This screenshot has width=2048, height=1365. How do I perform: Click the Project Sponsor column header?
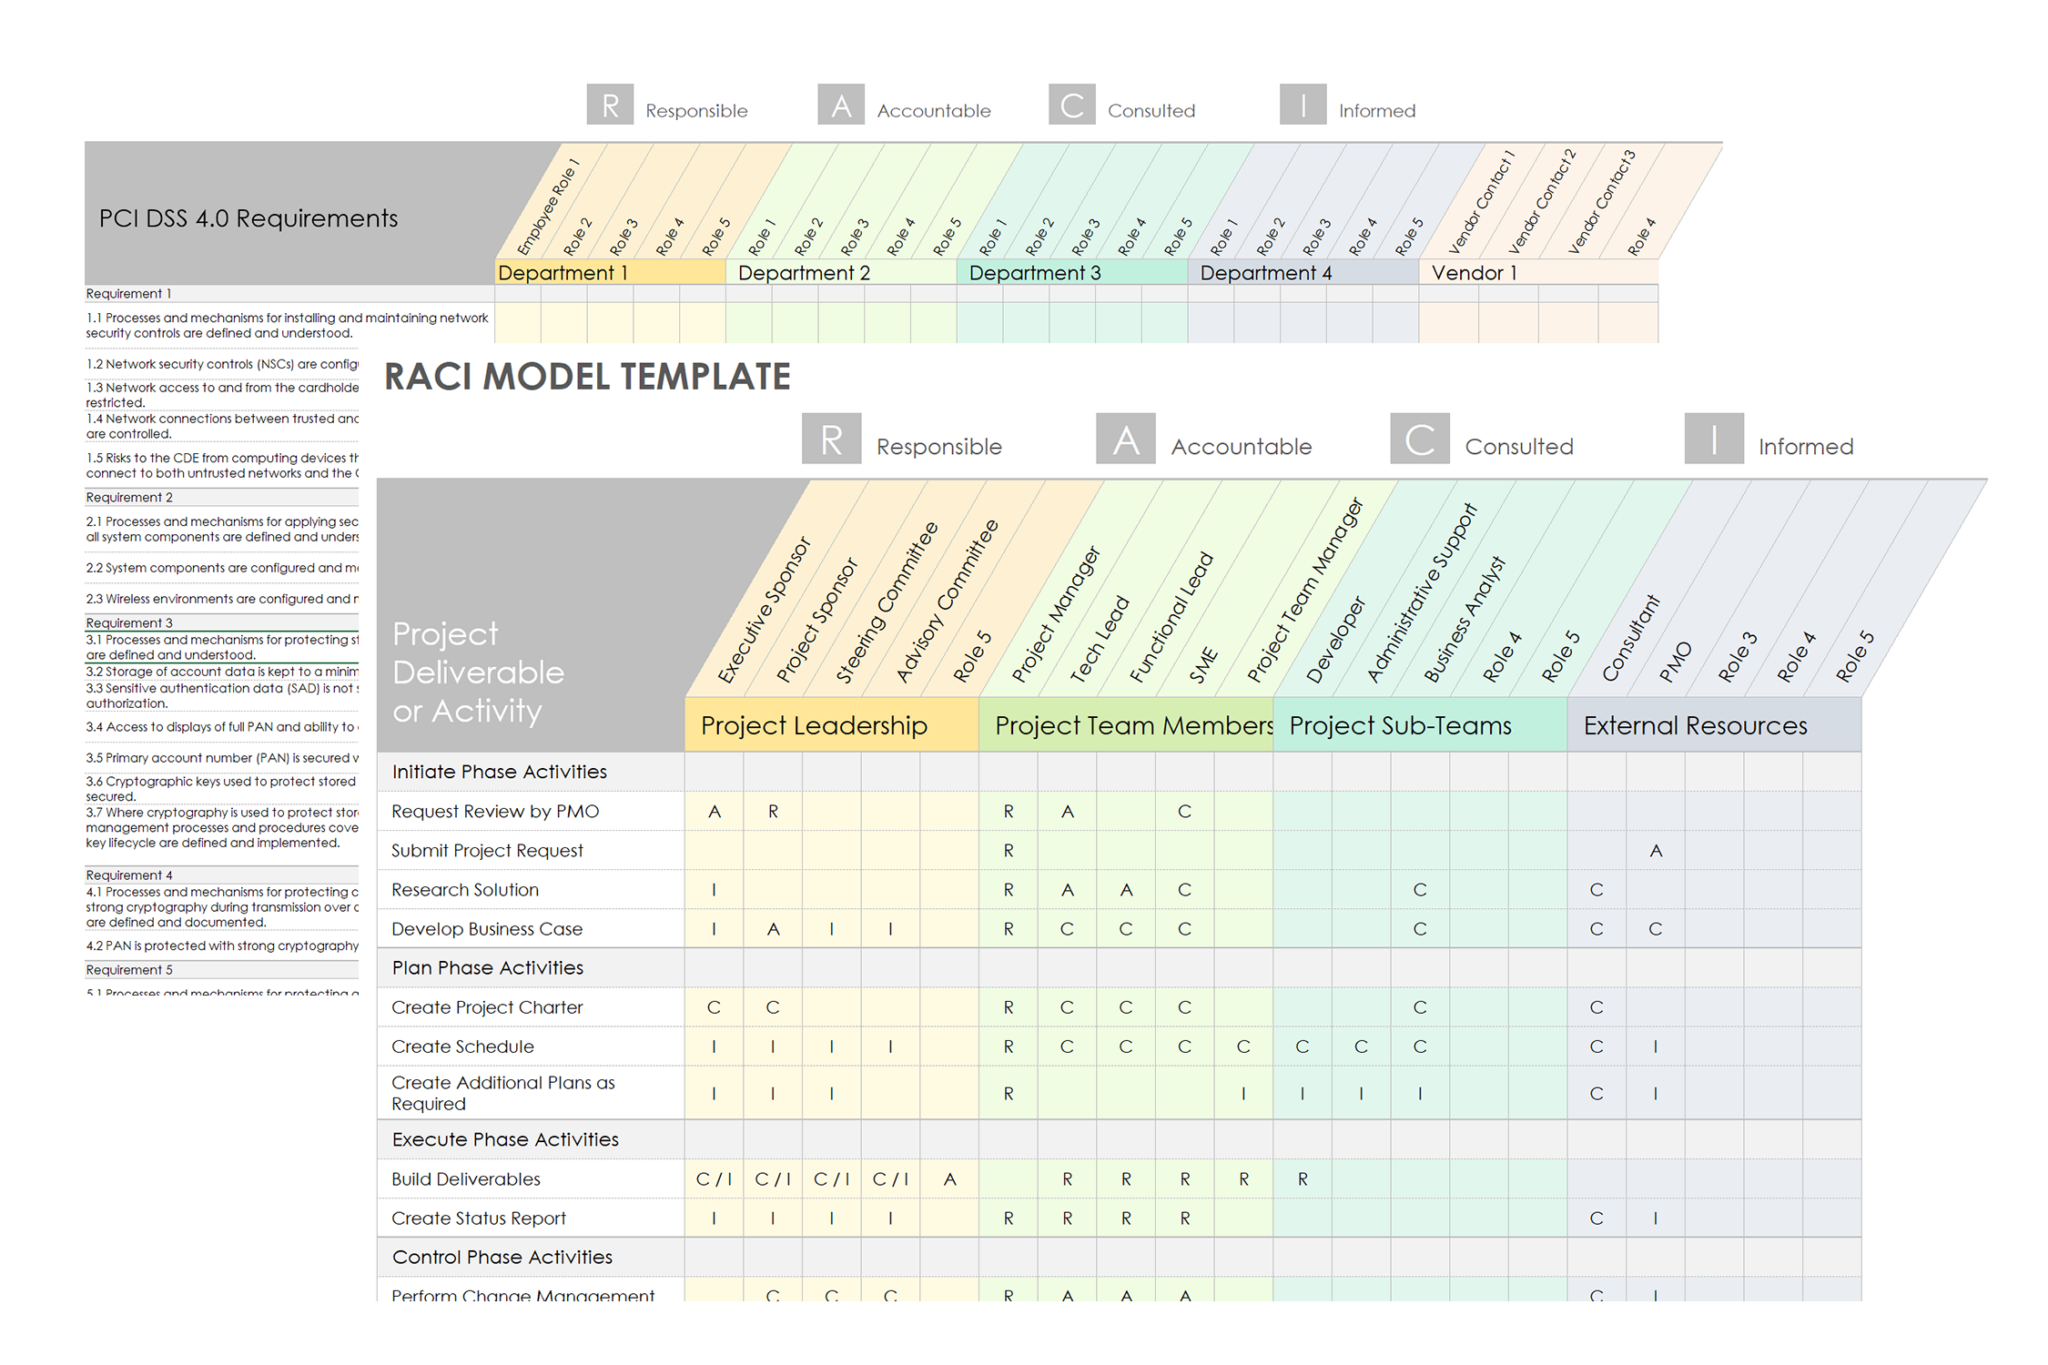(817, 621)
